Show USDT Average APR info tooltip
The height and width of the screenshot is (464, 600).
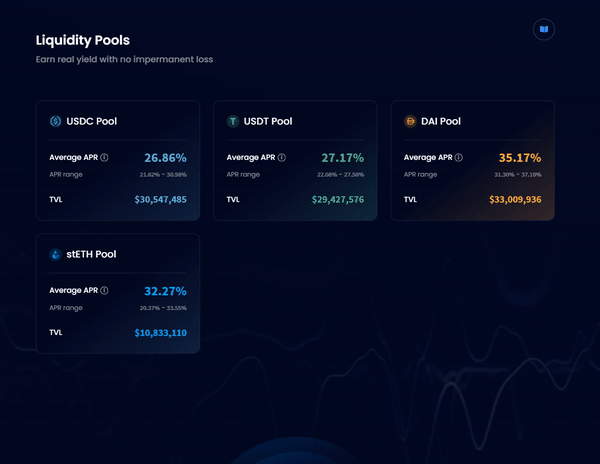pos(282,158)
